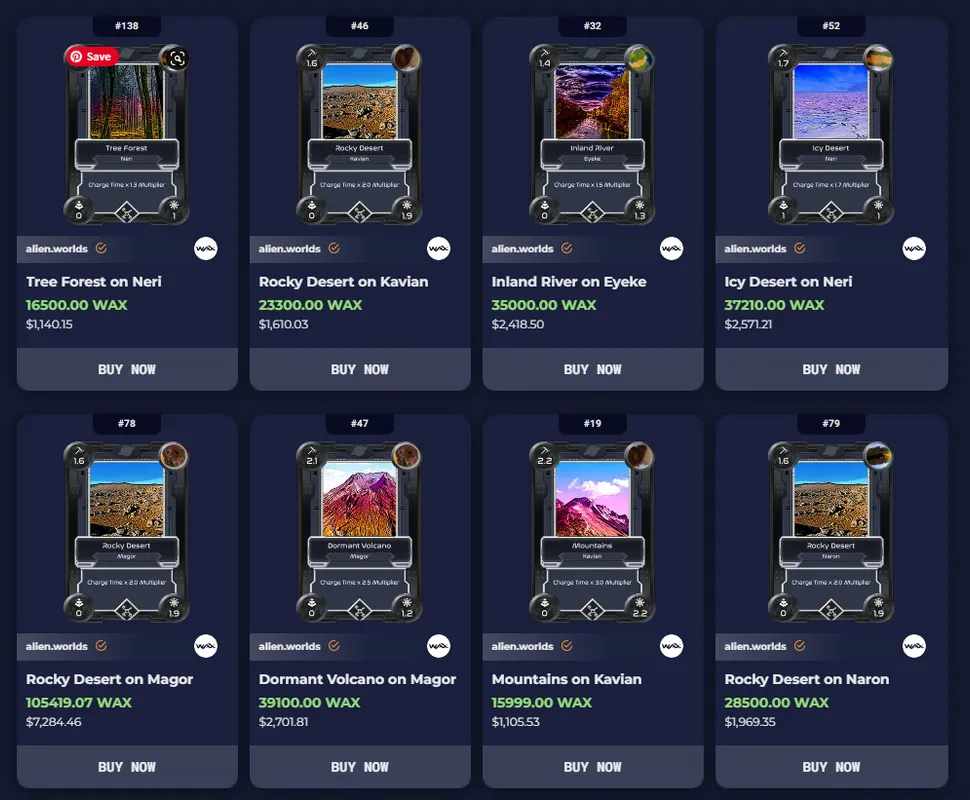Screen dimensions: 970x800
Task: Click WAX logo on Icy Desert listing
Action: [914, 249]
